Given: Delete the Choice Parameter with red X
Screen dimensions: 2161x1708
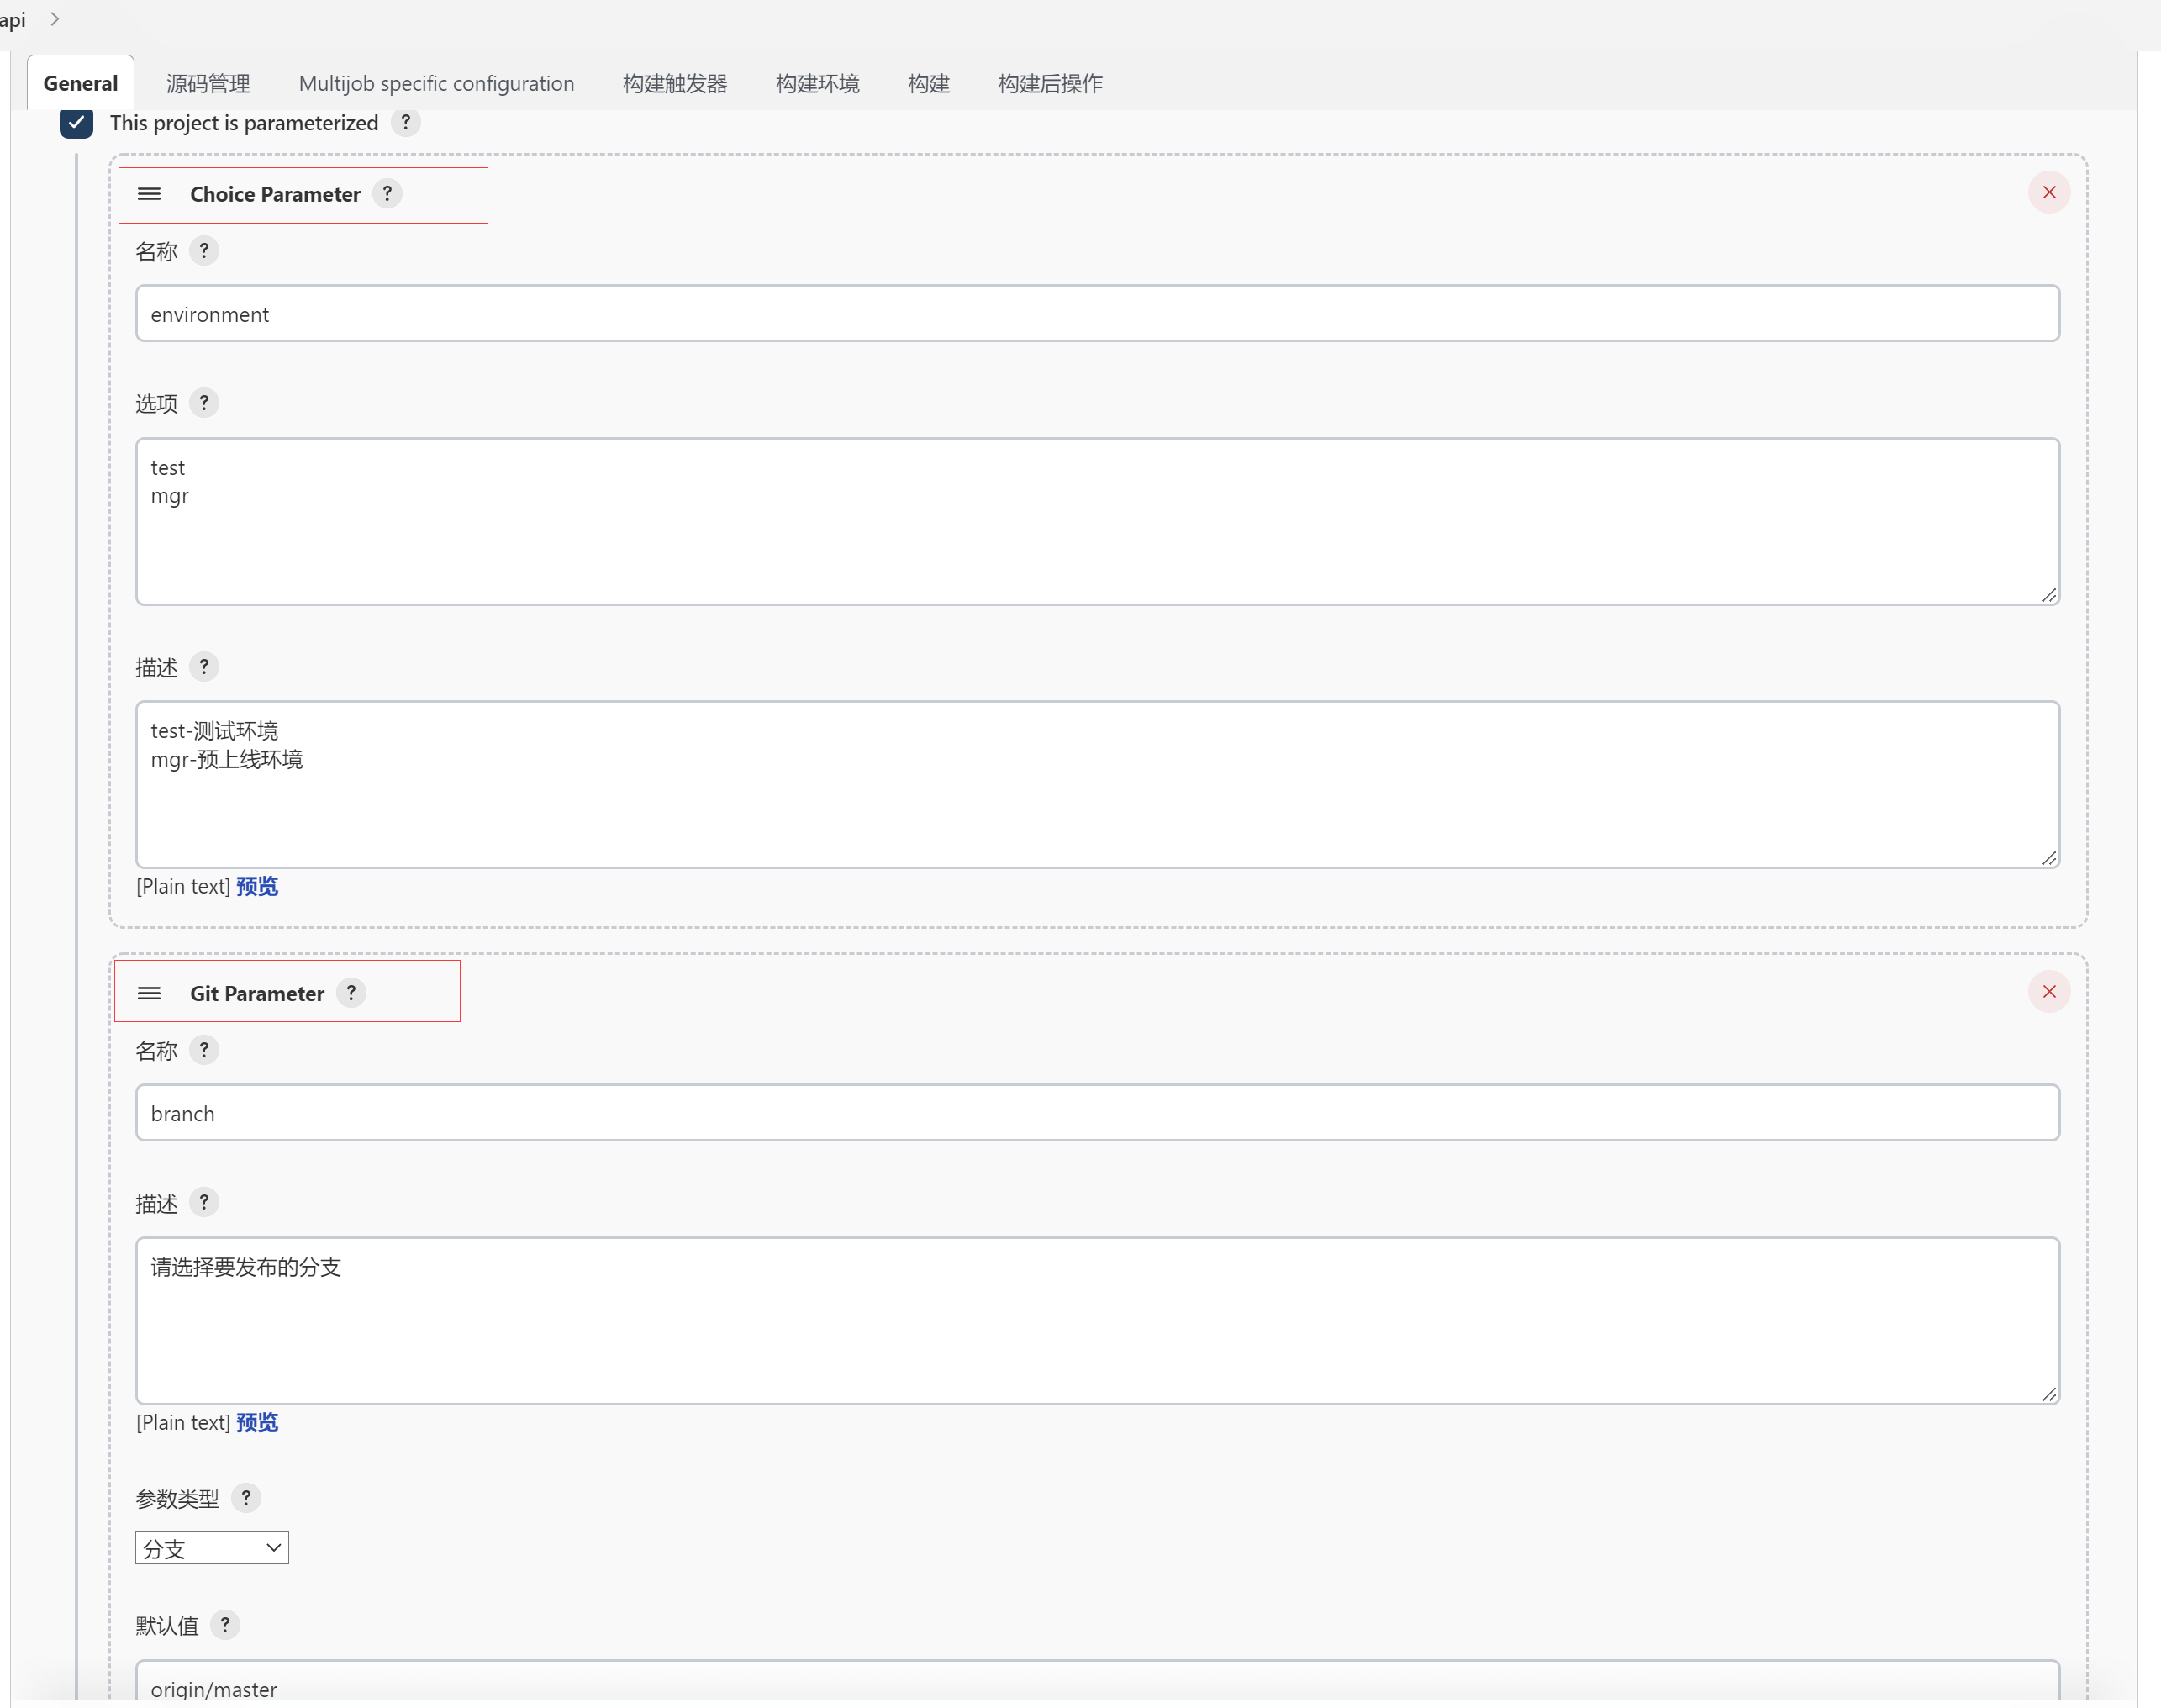Looking at the screenshot, I should point(2048,192).
